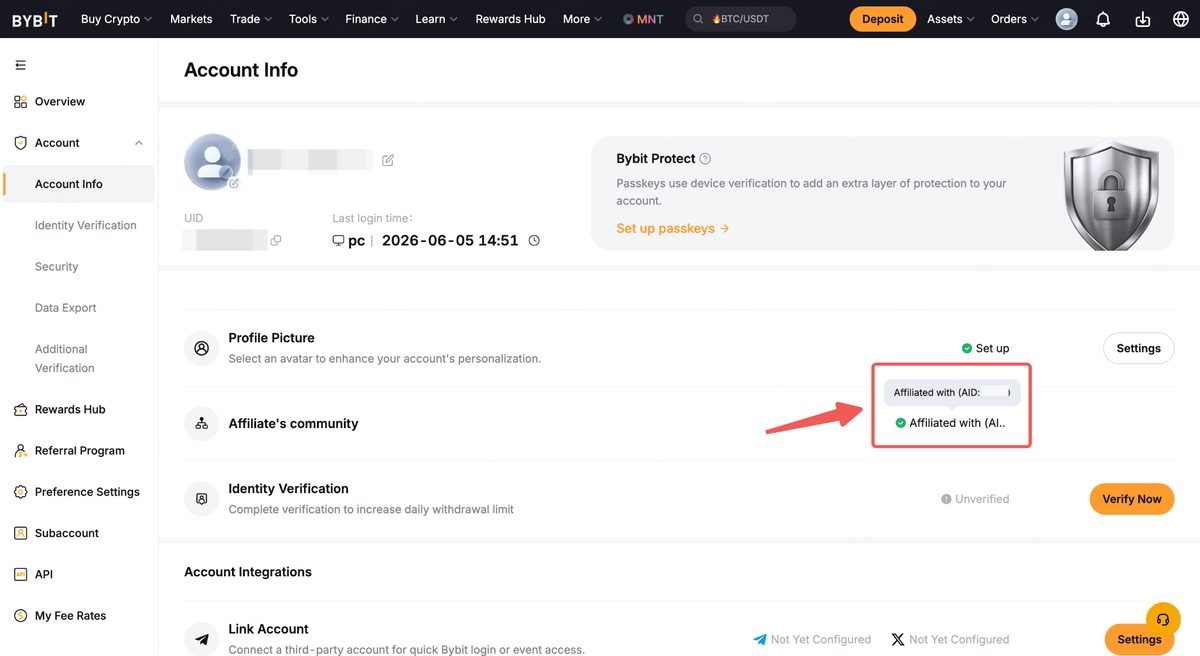Expand the Finance dropdown menu
This screenshot has height=656, width=1200.
click(371, 19)
